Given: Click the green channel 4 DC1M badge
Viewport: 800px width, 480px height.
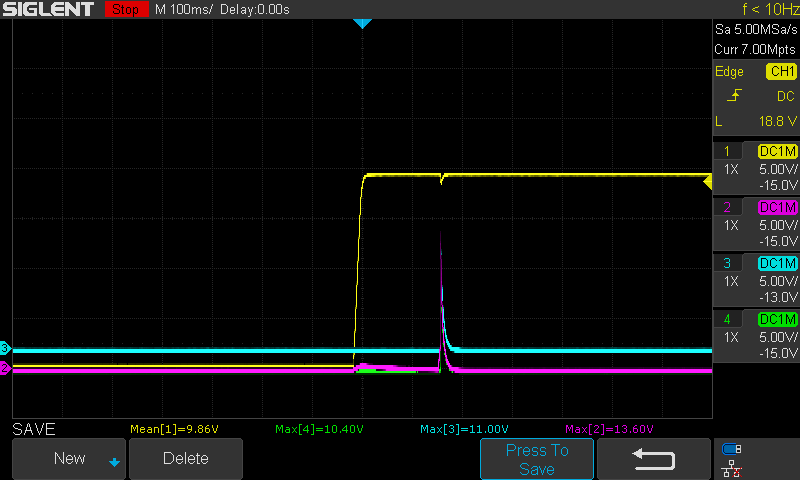Looking at the screenshot, I should [x=778, y=319].
